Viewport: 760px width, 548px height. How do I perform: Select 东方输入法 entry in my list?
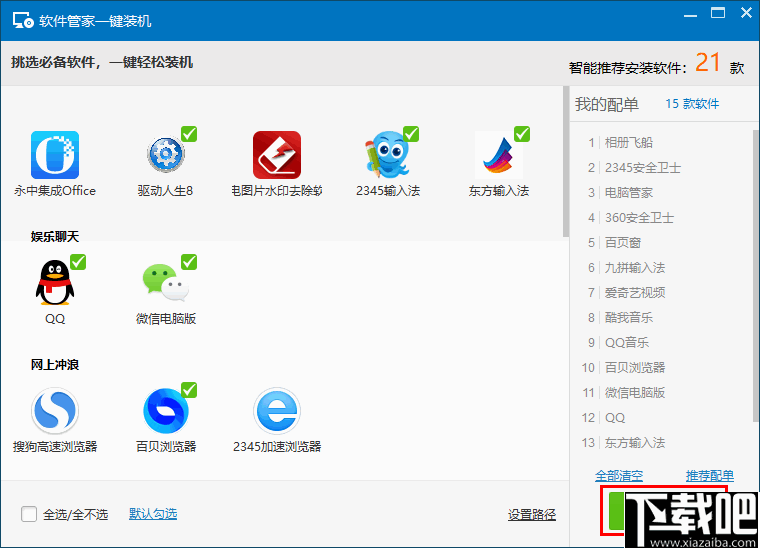pos(635,443)
